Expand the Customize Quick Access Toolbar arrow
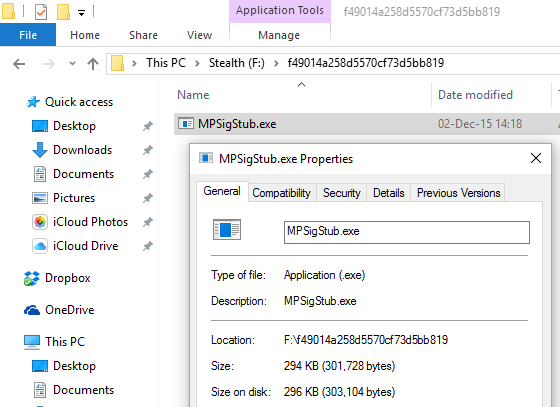 [x=81, y=13]
